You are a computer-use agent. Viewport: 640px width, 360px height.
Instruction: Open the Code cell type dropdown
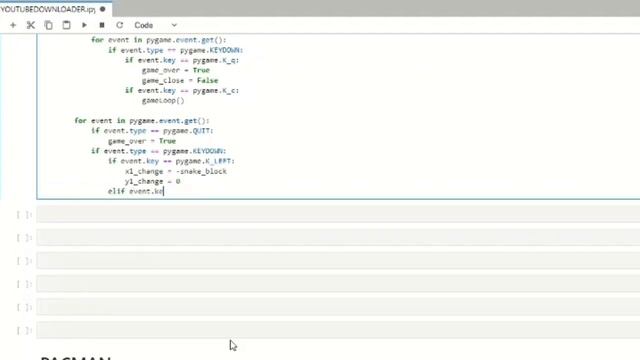[x=156, y=25]
